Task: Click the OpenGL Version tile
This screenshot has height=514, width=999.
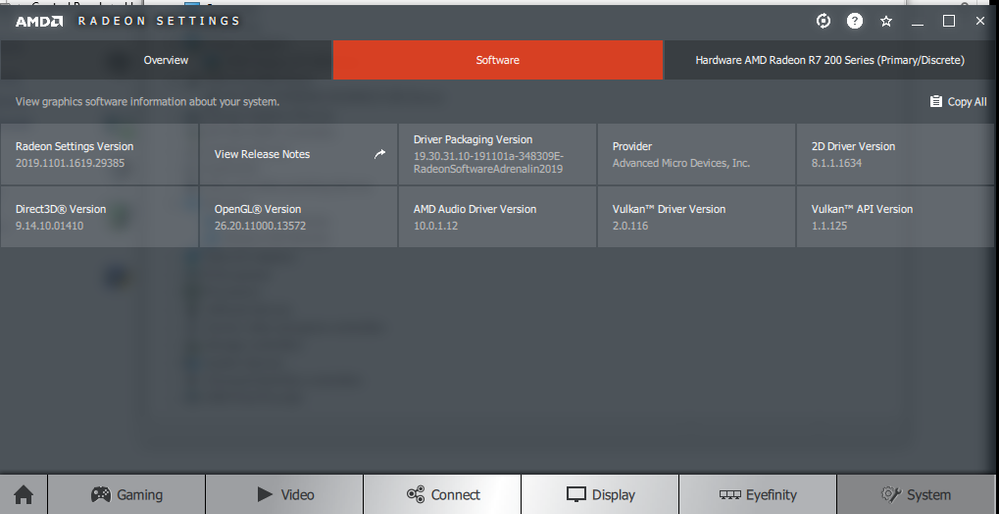Action: click(x=298, y=217)
